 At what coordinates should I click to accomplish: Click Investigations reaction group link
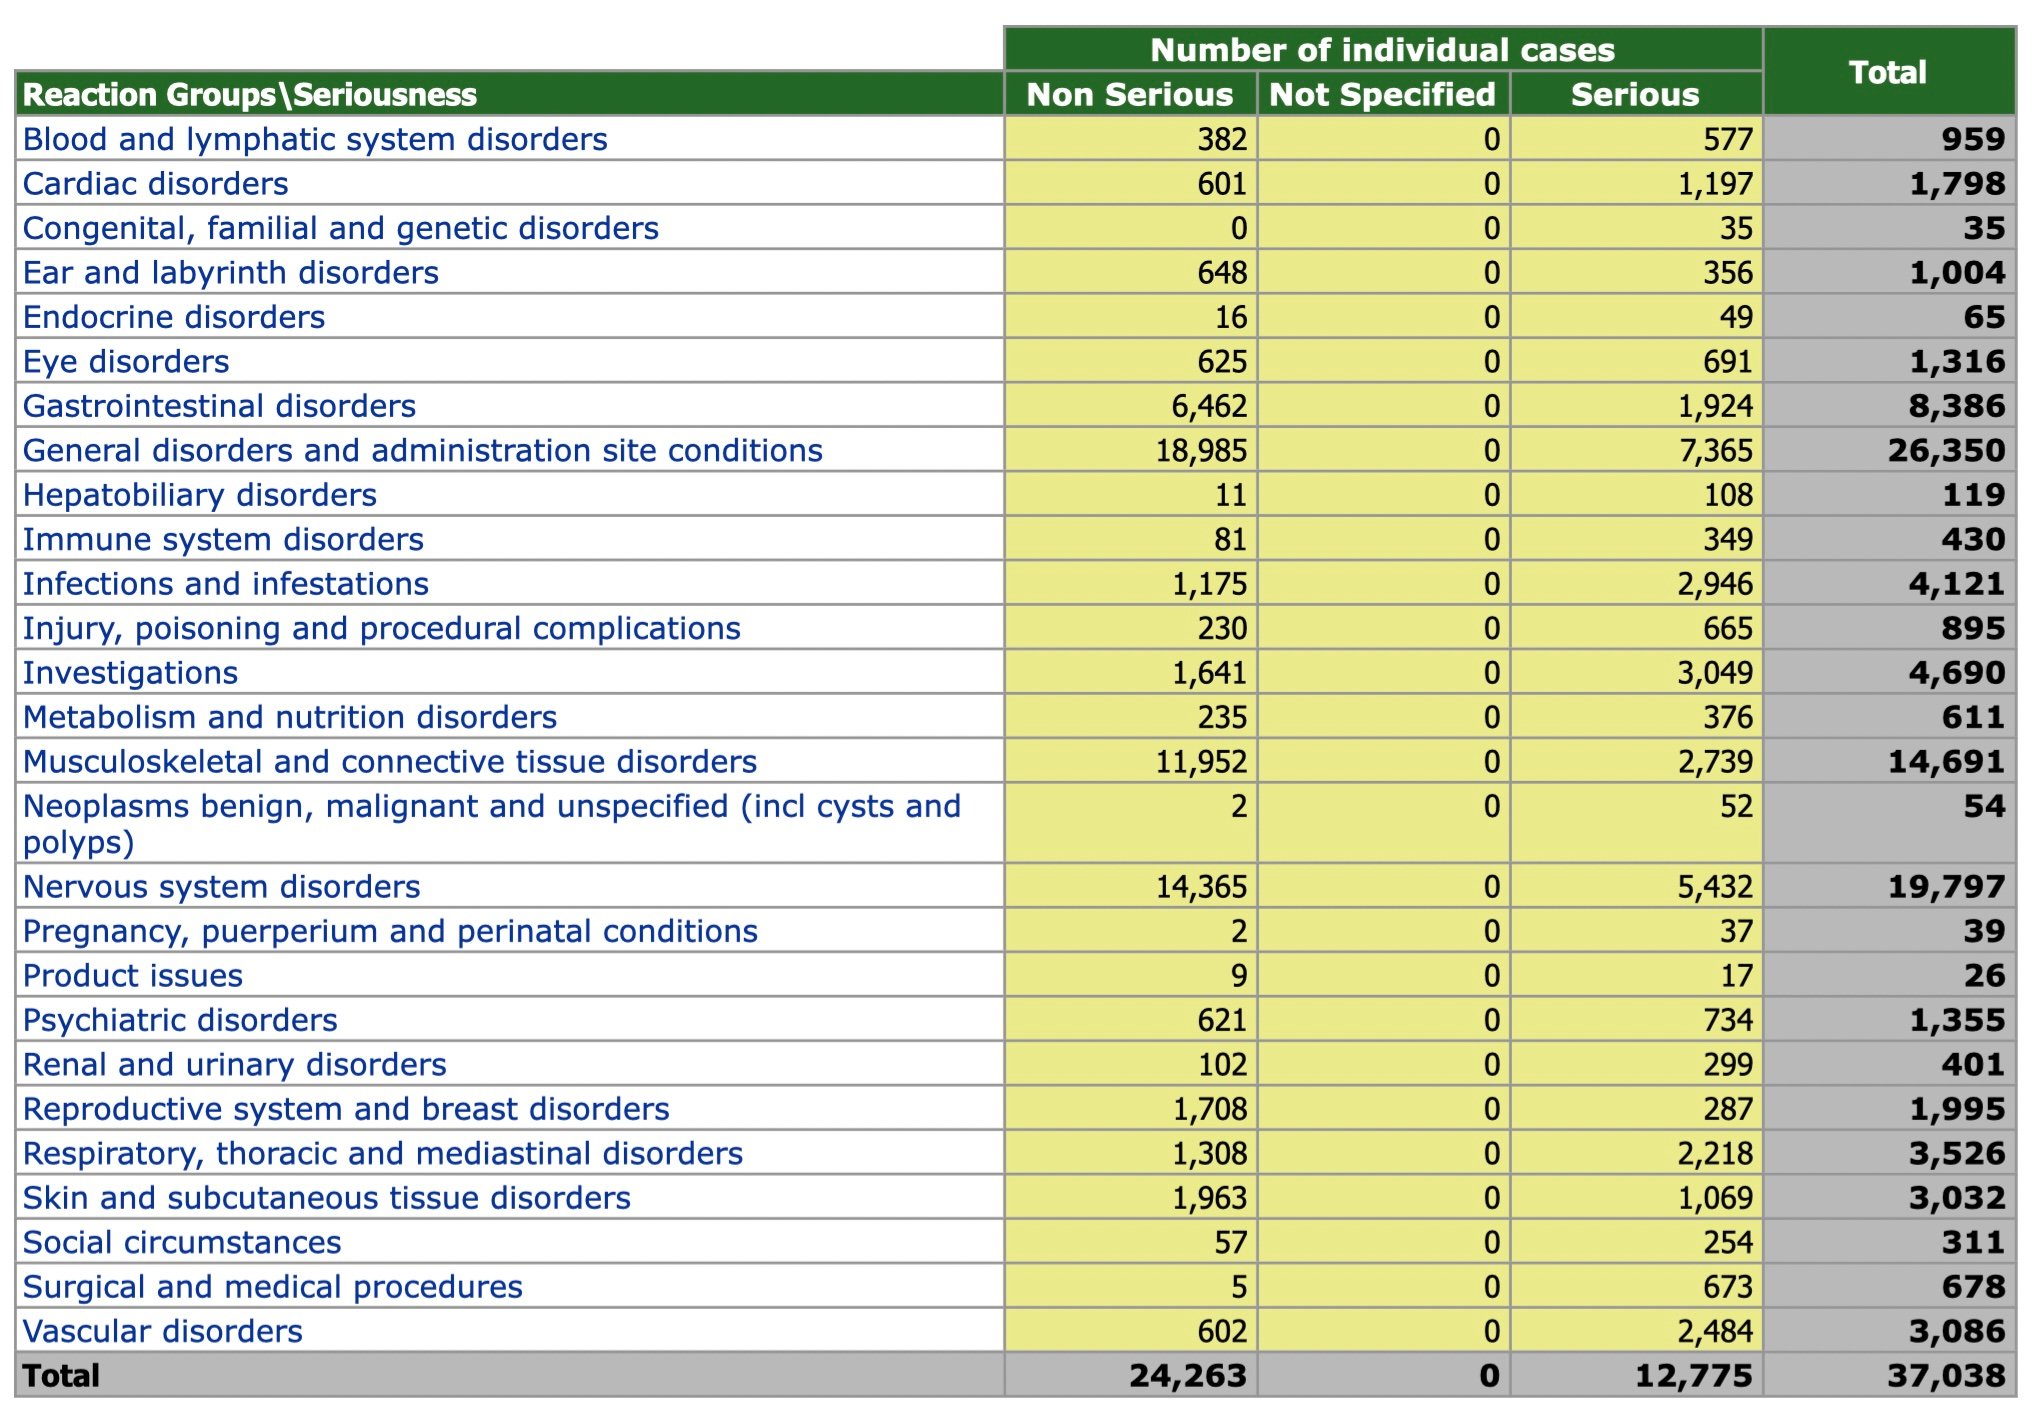[130, 673]
